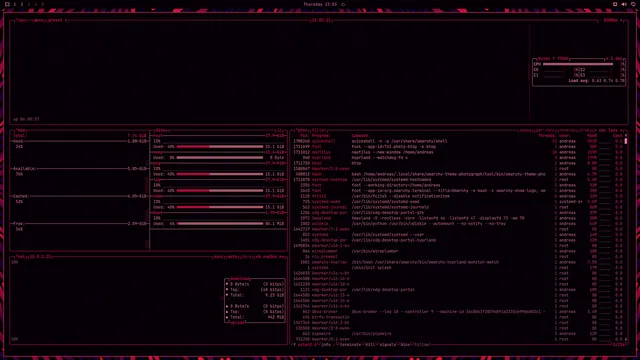Screen dimensions: 640x360
Task: Click kill in proc footer
Action: pos(370,345)
